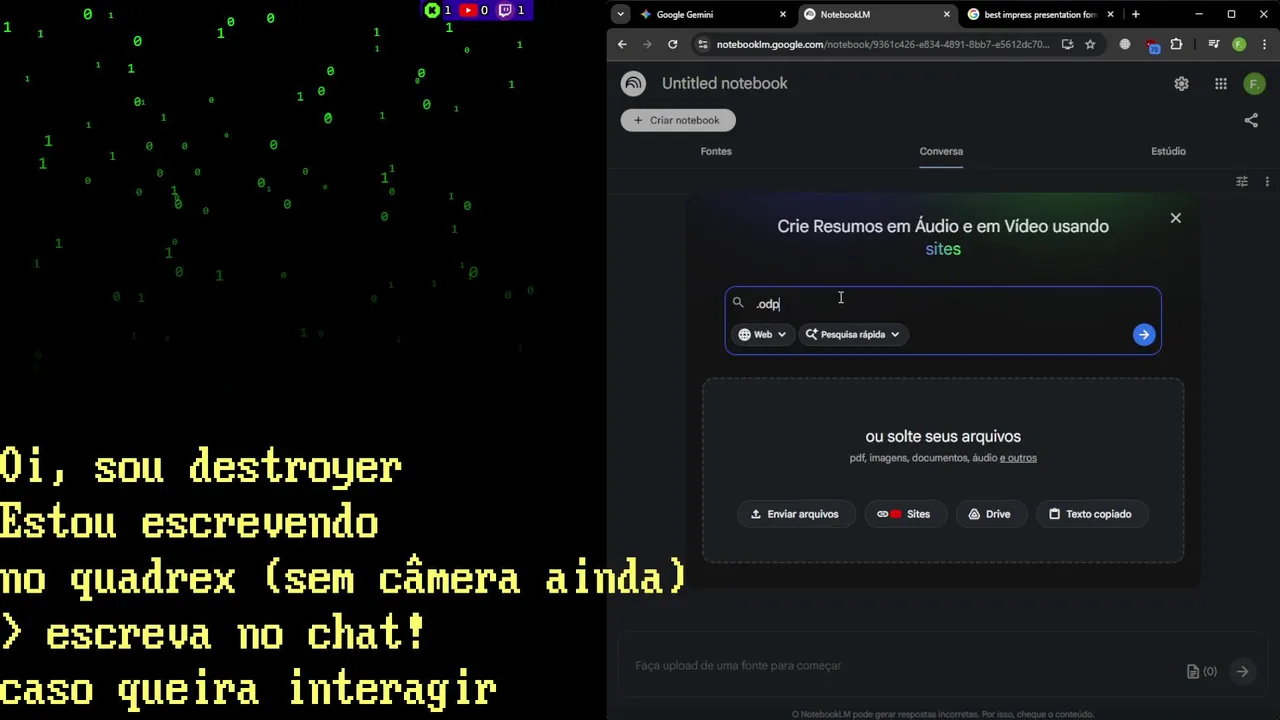This screenshot has width=1280, height=720.
Task: Click the browser address bar URL
Action: [x=882, y=44]
